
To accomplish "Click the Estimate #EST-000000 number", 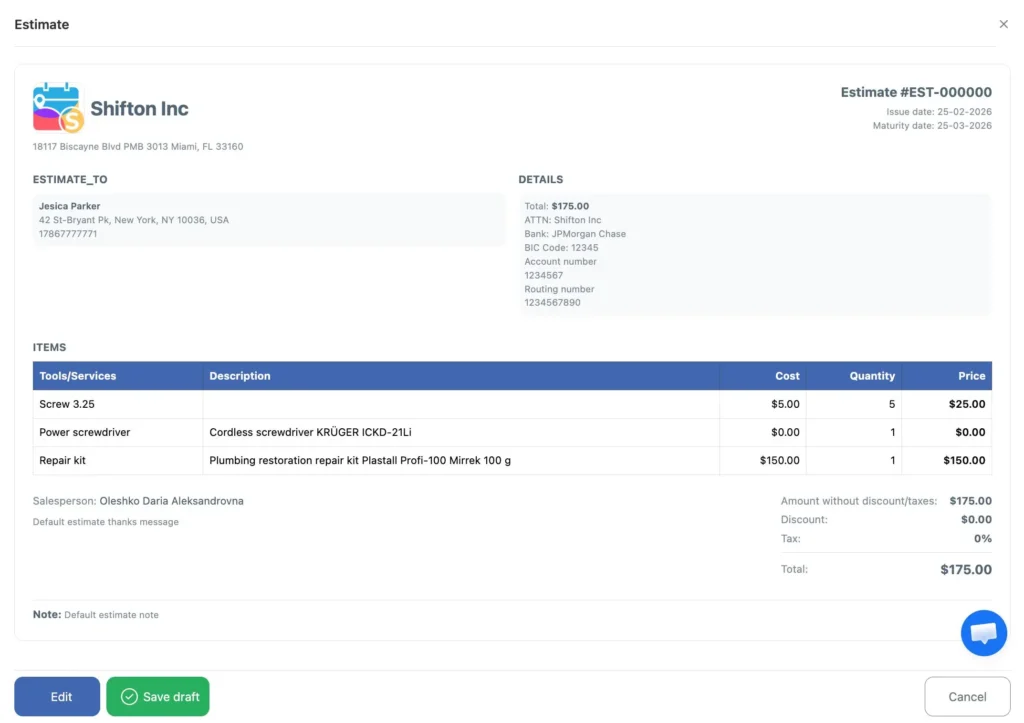I will [x=915, y=92].
